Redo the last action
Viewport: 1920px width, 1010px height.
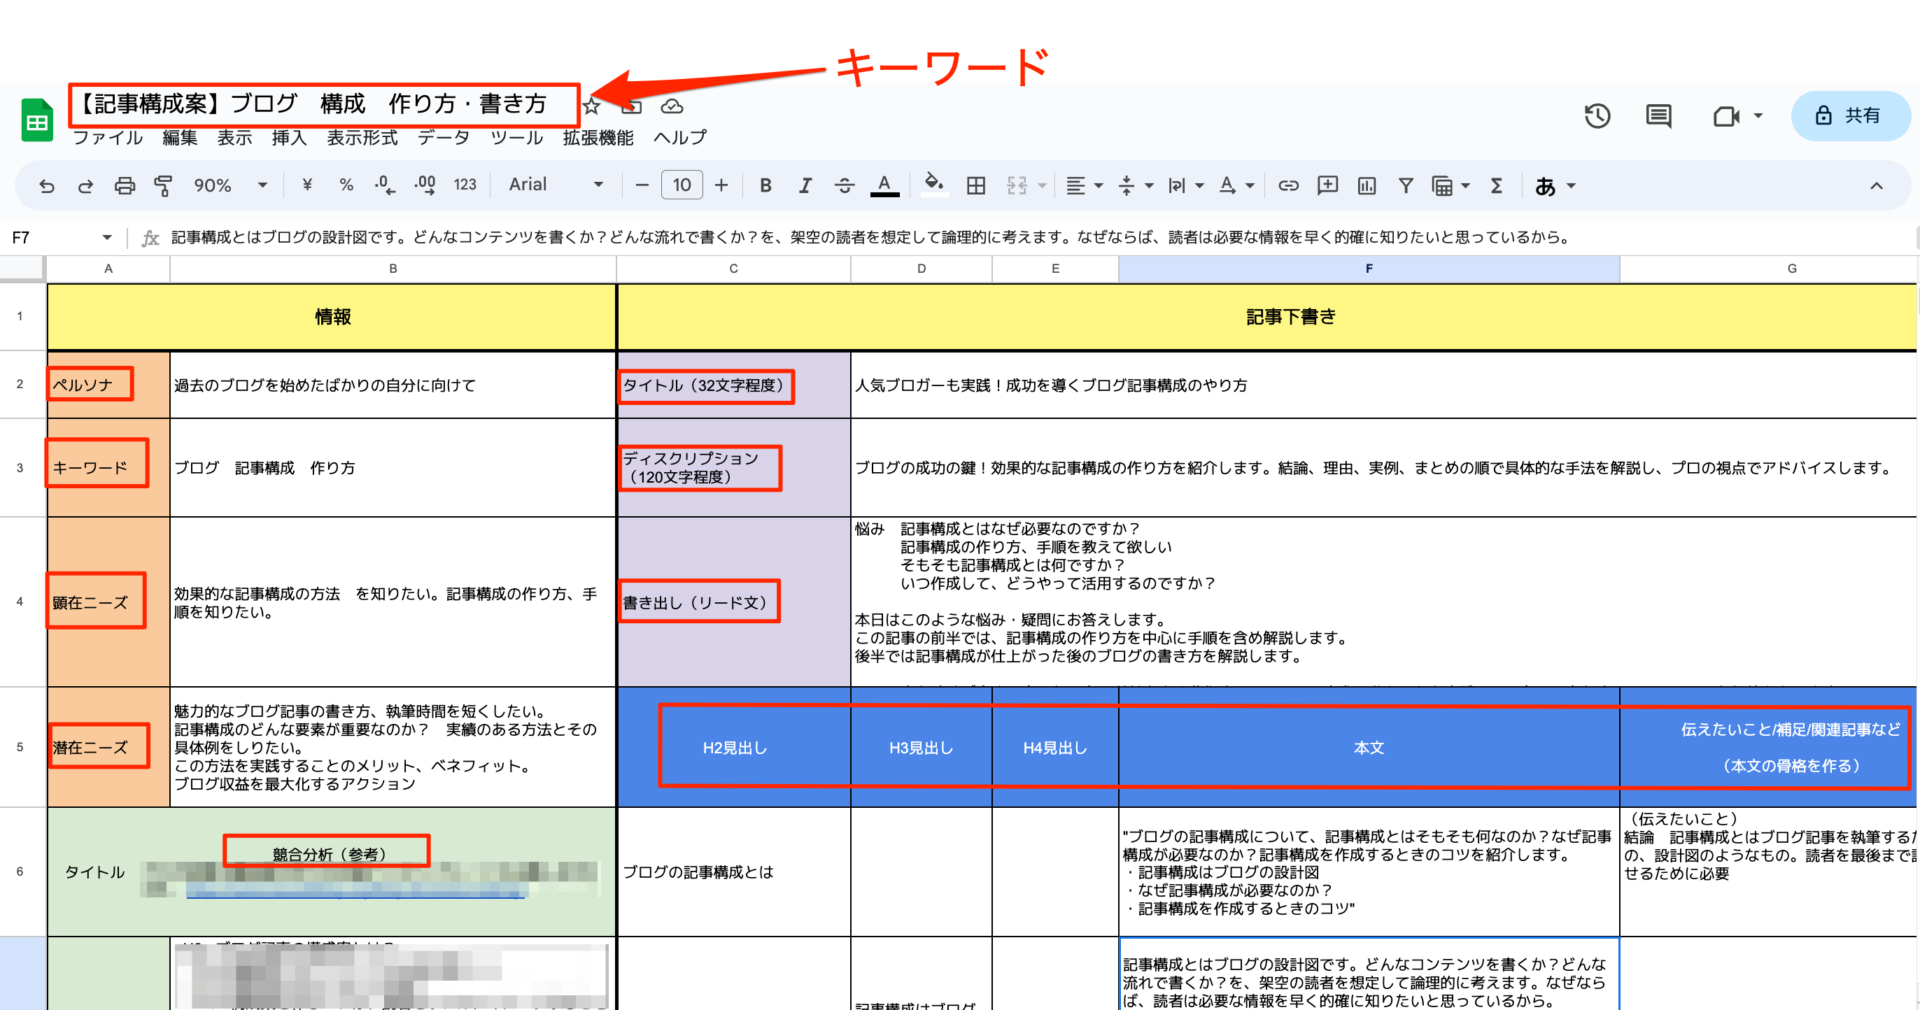pyautogui.click(x=85, y=185)
